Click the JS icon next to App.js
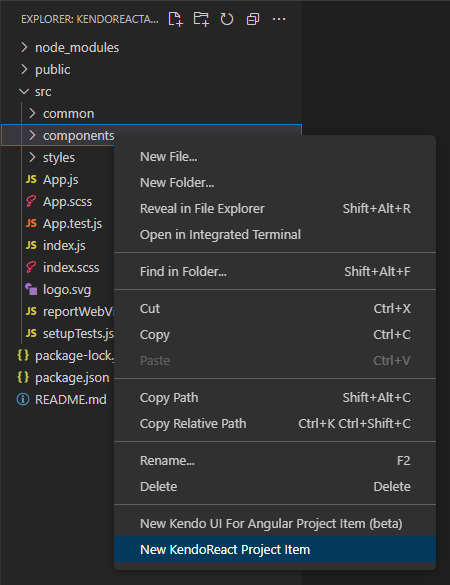450x585 pixels. coord(31,179)
